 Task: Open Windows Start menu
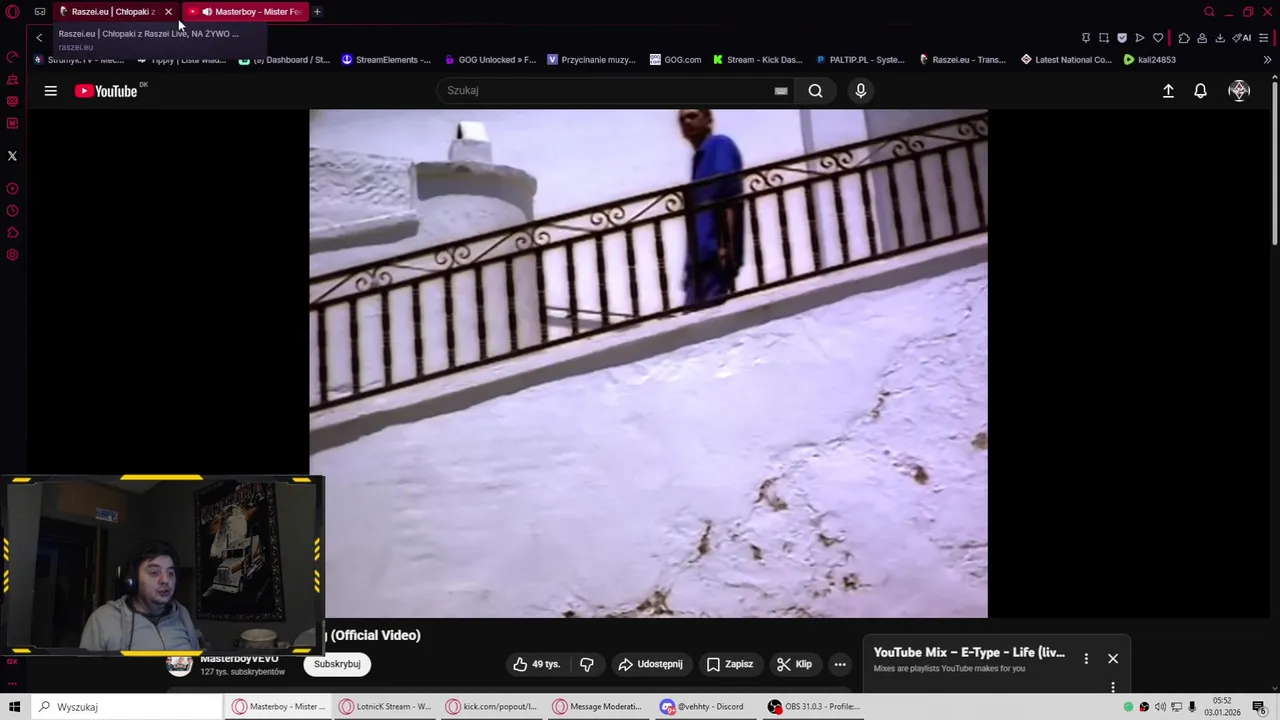14,707
